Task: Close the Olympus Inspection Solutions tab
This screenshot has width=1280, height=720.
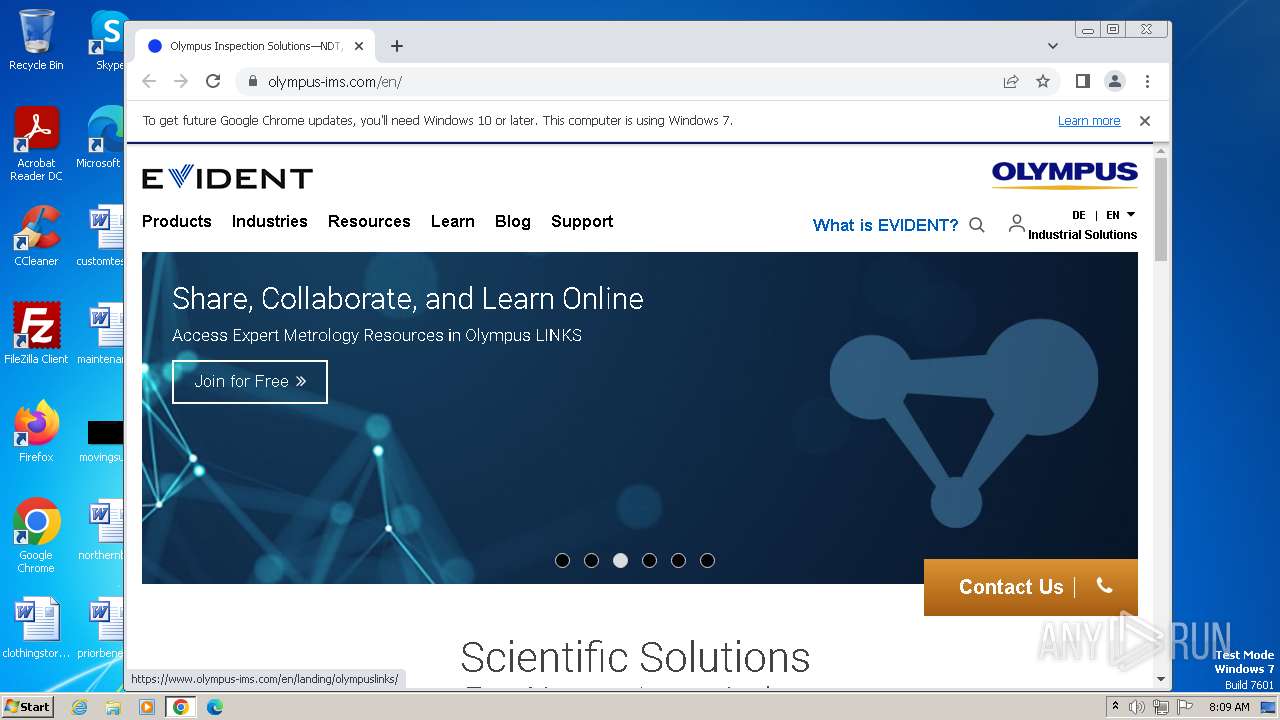Action: pos(359,46)
